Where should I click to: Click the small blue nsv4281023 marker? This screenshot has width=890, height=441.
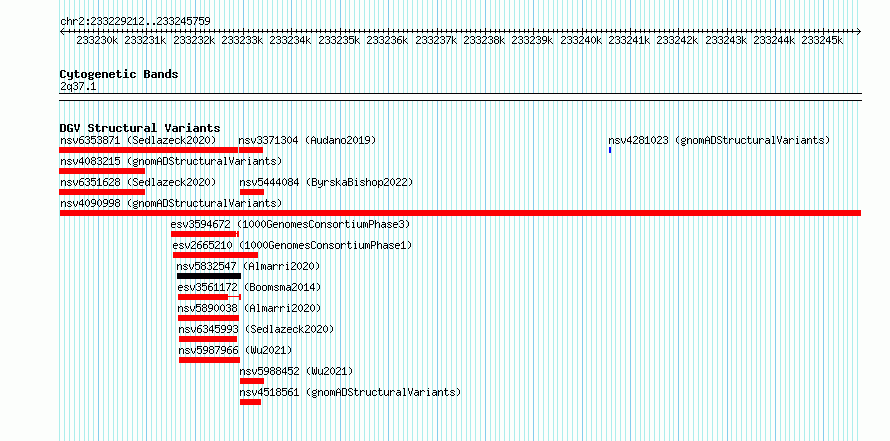pyautogui.click(x=610, y=150)
